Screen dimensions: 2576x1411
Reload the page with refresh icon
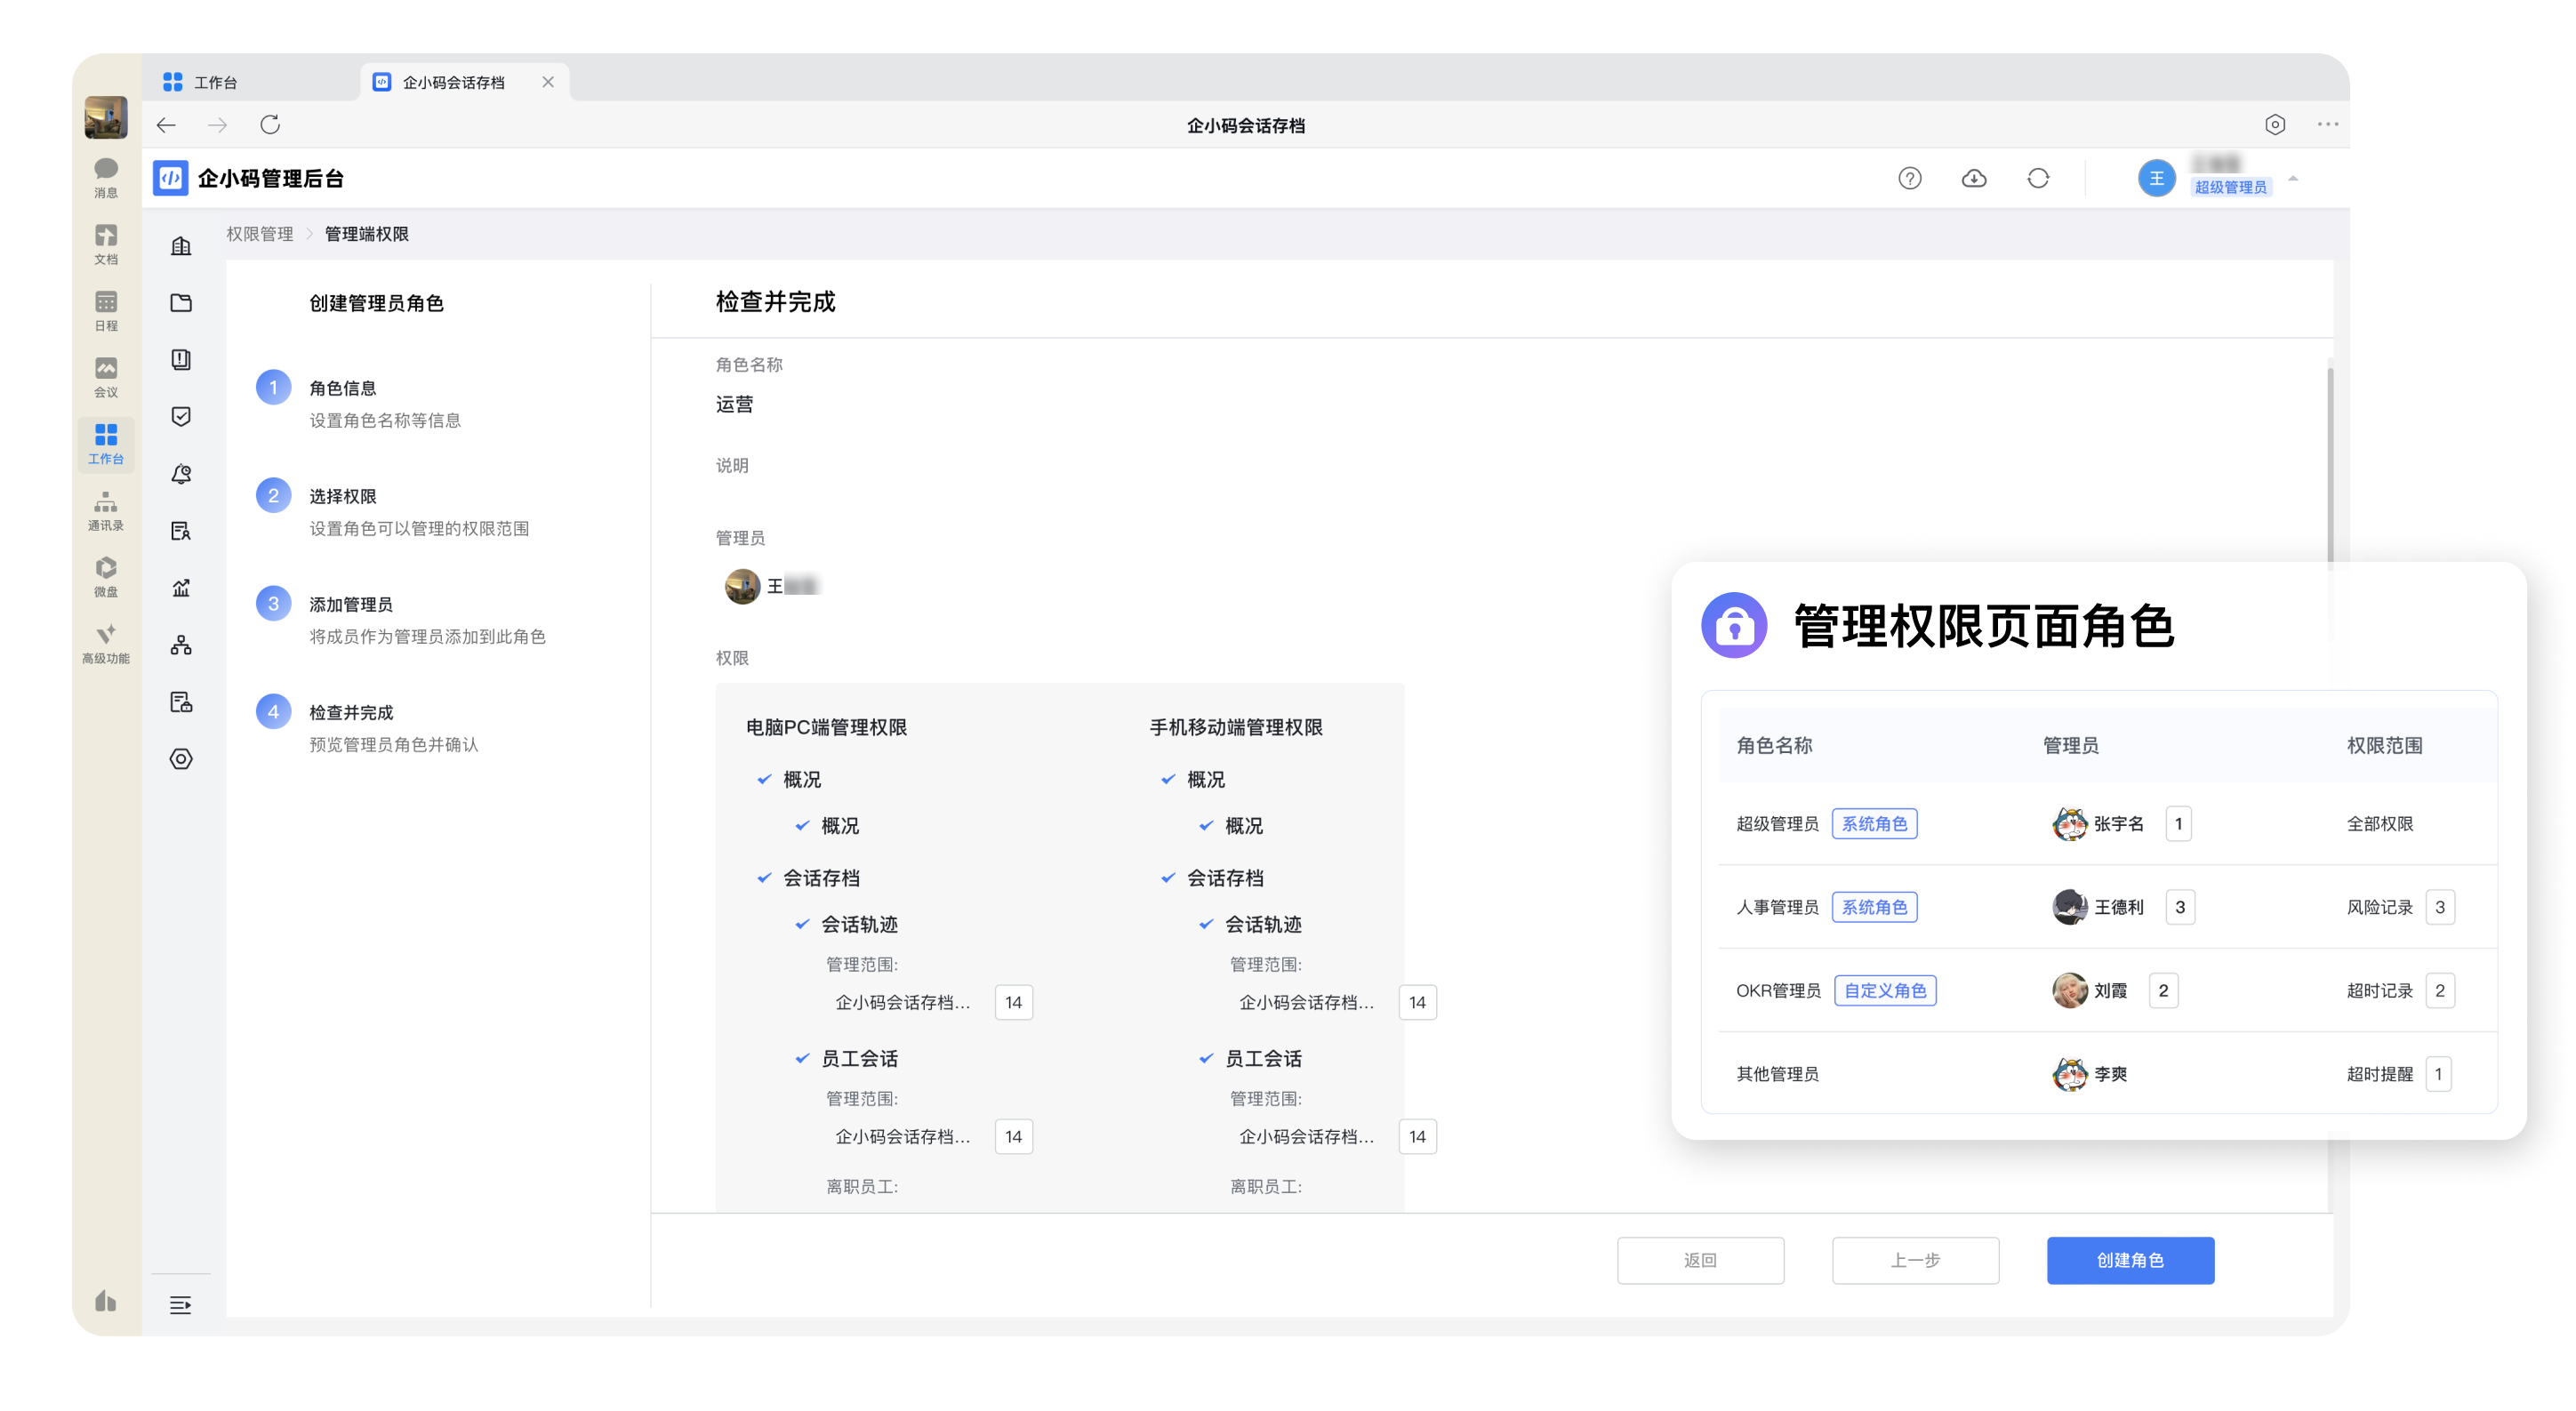pyautogui.click(x=270, y=125)
